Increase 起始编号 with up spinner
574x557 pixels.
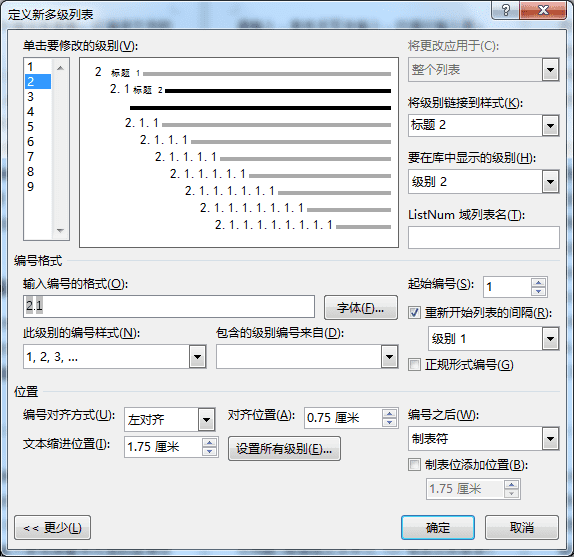coord(538,283)
